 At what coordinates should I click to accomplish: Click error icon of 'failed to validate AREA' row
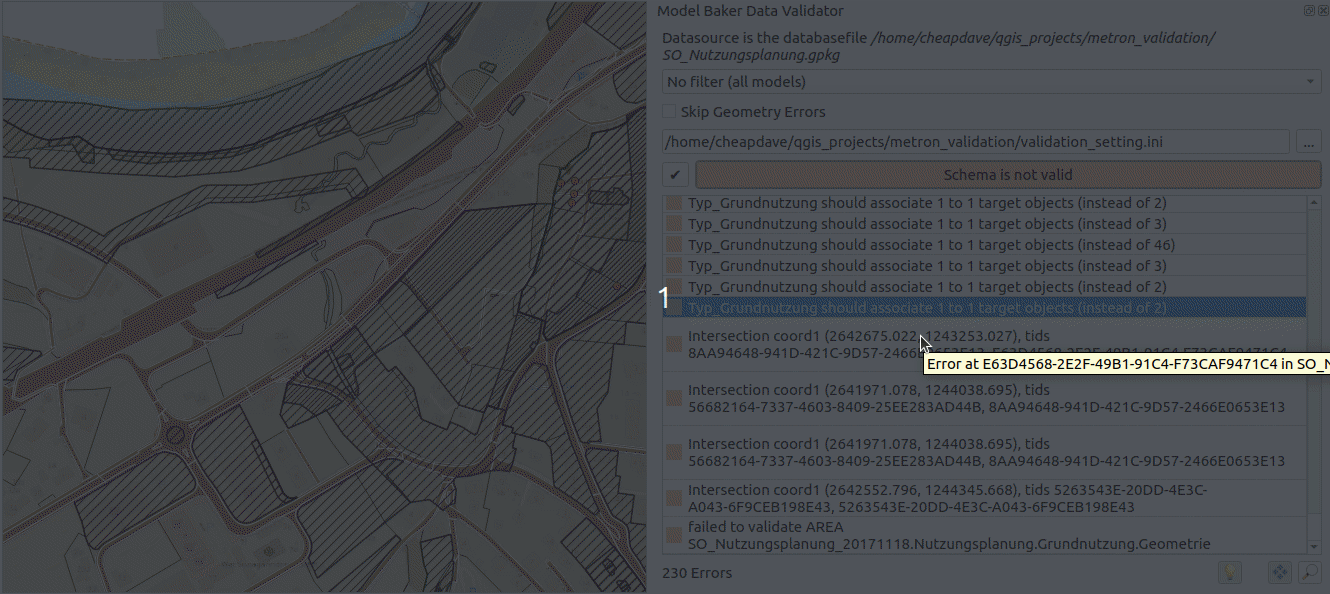tap(675, 536)
